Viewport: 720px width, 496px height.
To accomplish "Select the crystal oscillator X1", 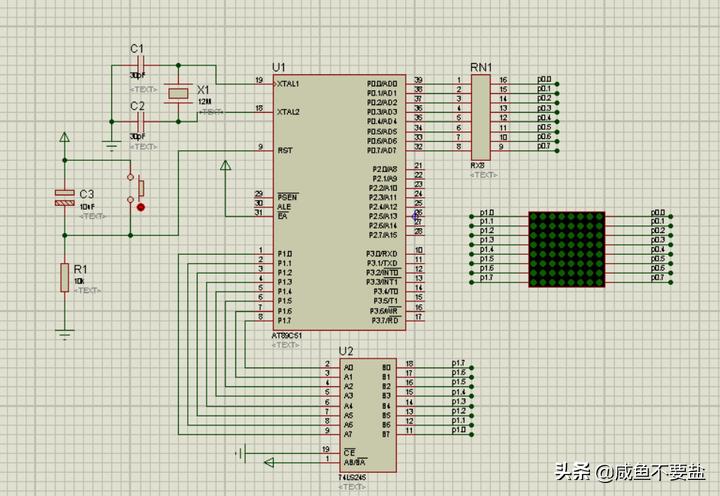I will [178, 93].
